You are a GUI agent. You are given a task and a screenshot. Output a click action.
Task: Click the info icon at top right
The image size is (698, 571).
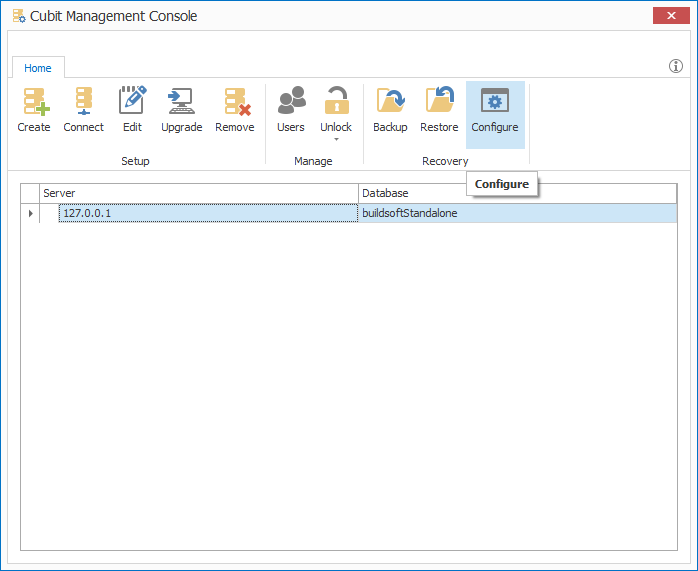pos(676,66)
